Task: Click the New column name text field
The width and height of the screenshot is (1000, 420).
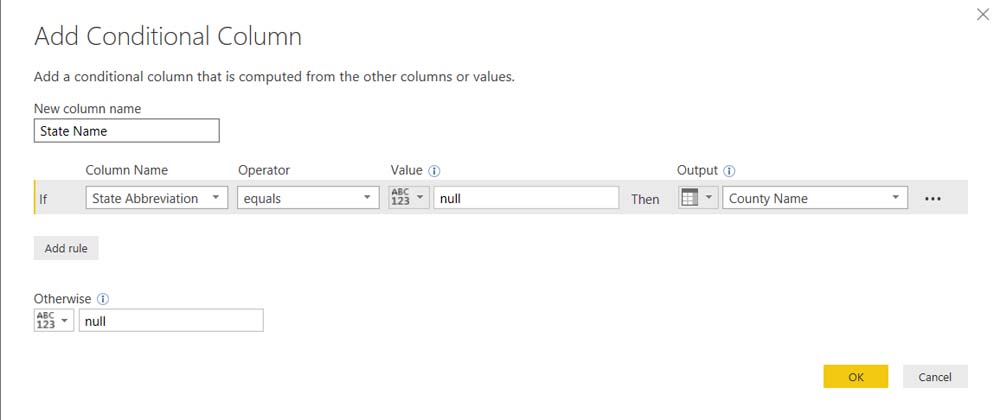Action: [126, 131]
